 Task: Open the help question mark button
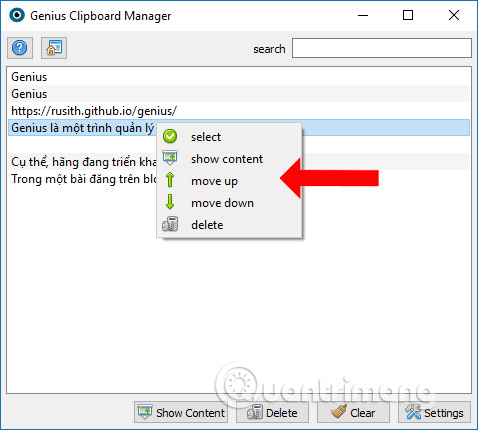[20, 48]
